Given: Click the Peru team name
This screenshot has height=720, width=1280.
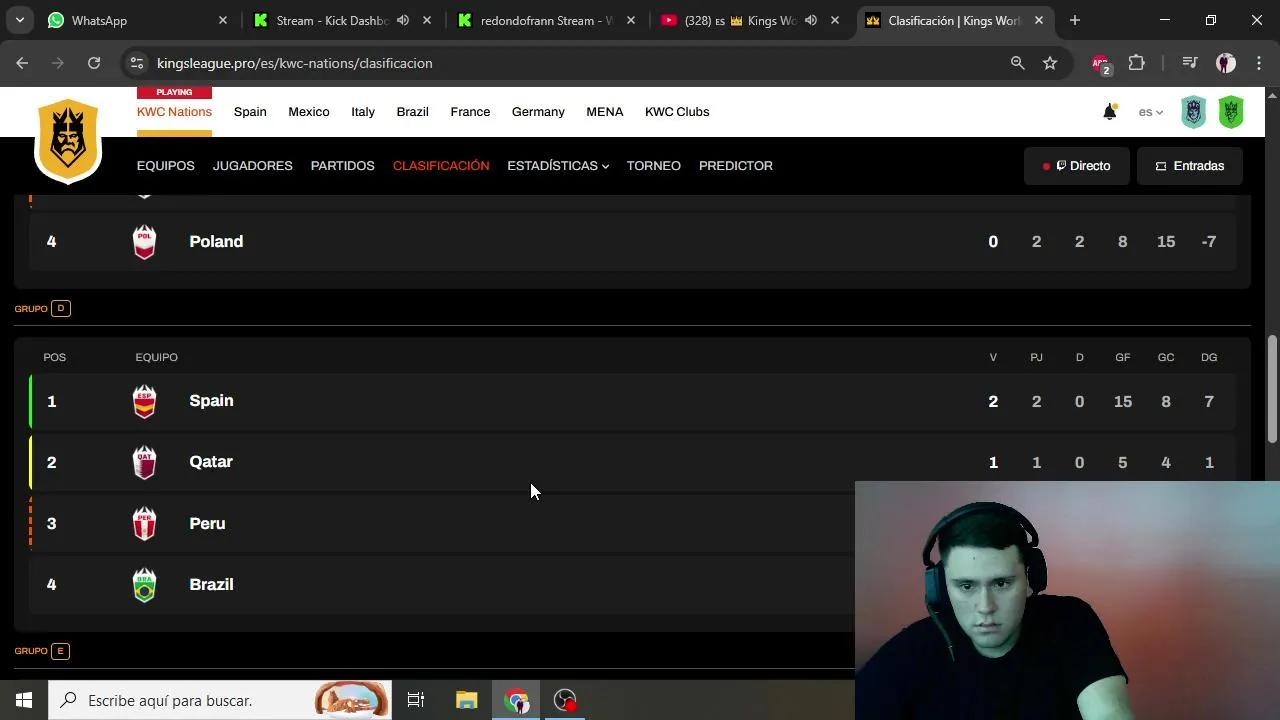Looking at the screenshot, I should click(207, 524).
